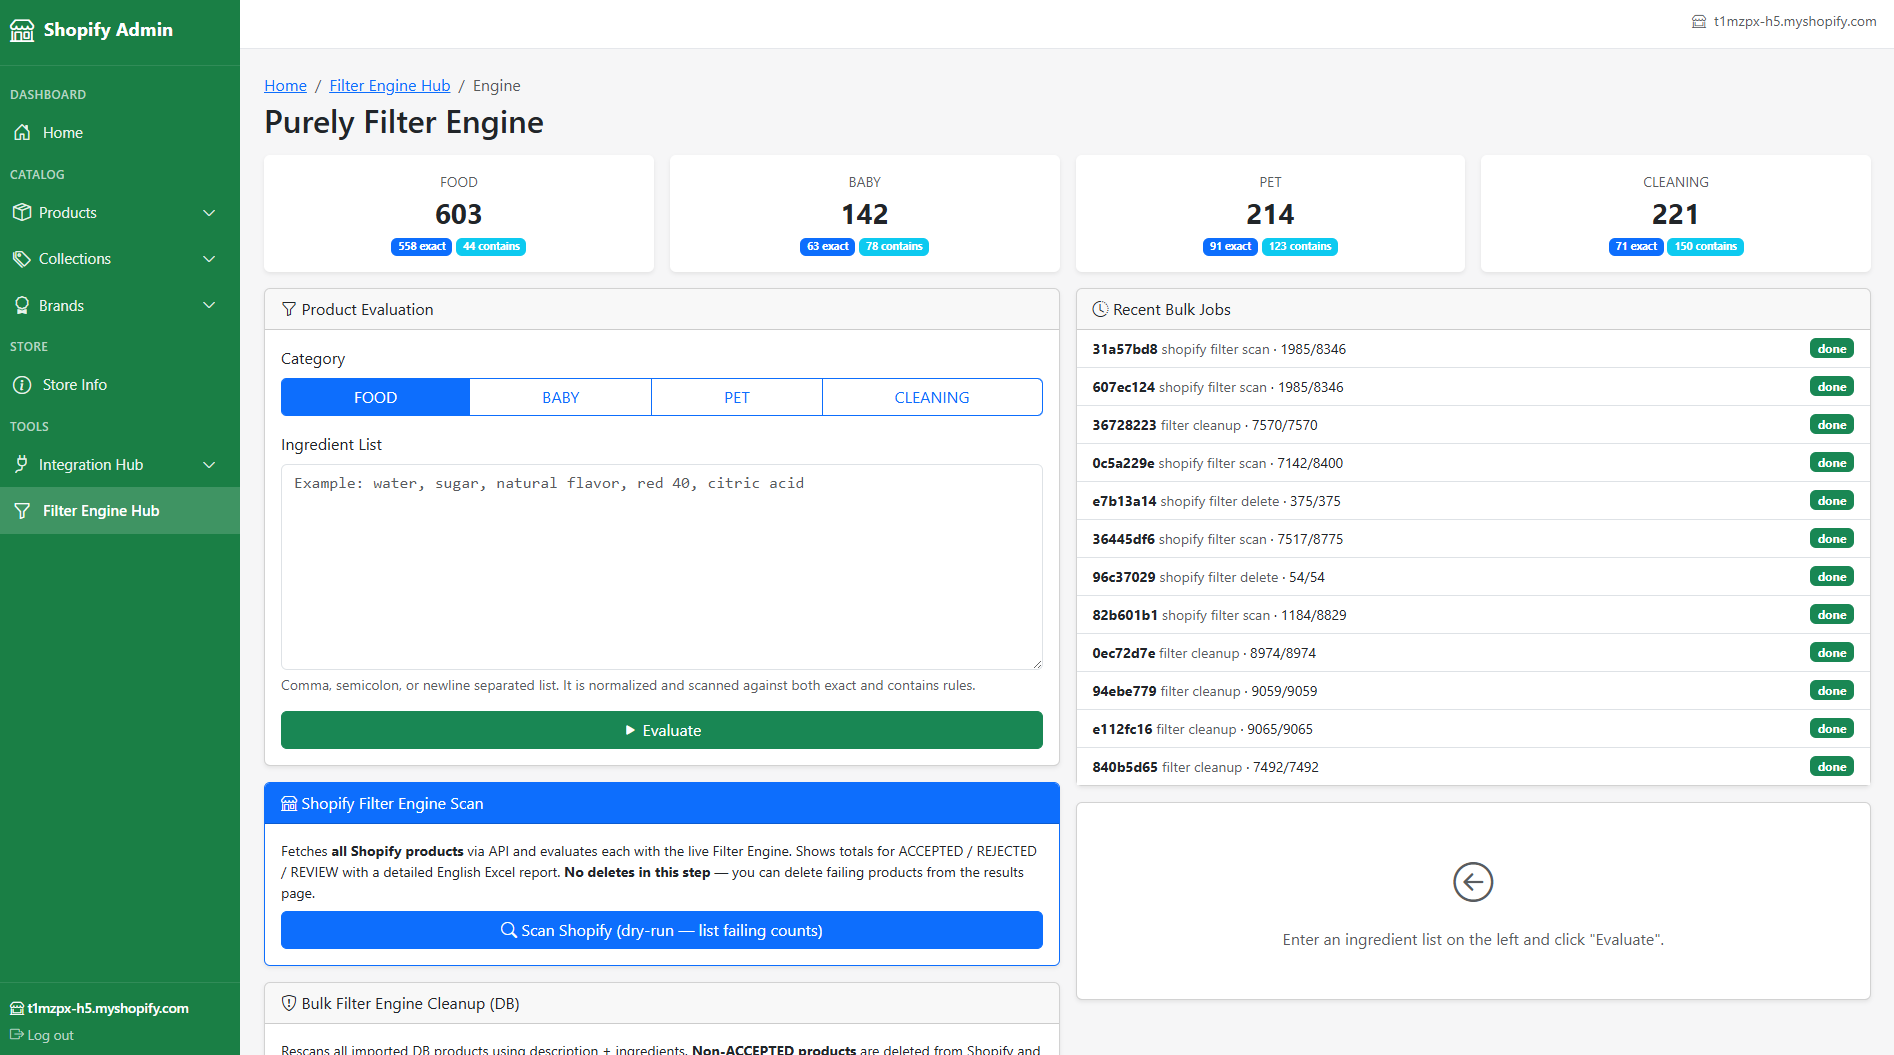1894x1055 pixels.
Task: Click the top-right t1mzpx-h5.myshopify.com store link
Action: click(1784, 22)
